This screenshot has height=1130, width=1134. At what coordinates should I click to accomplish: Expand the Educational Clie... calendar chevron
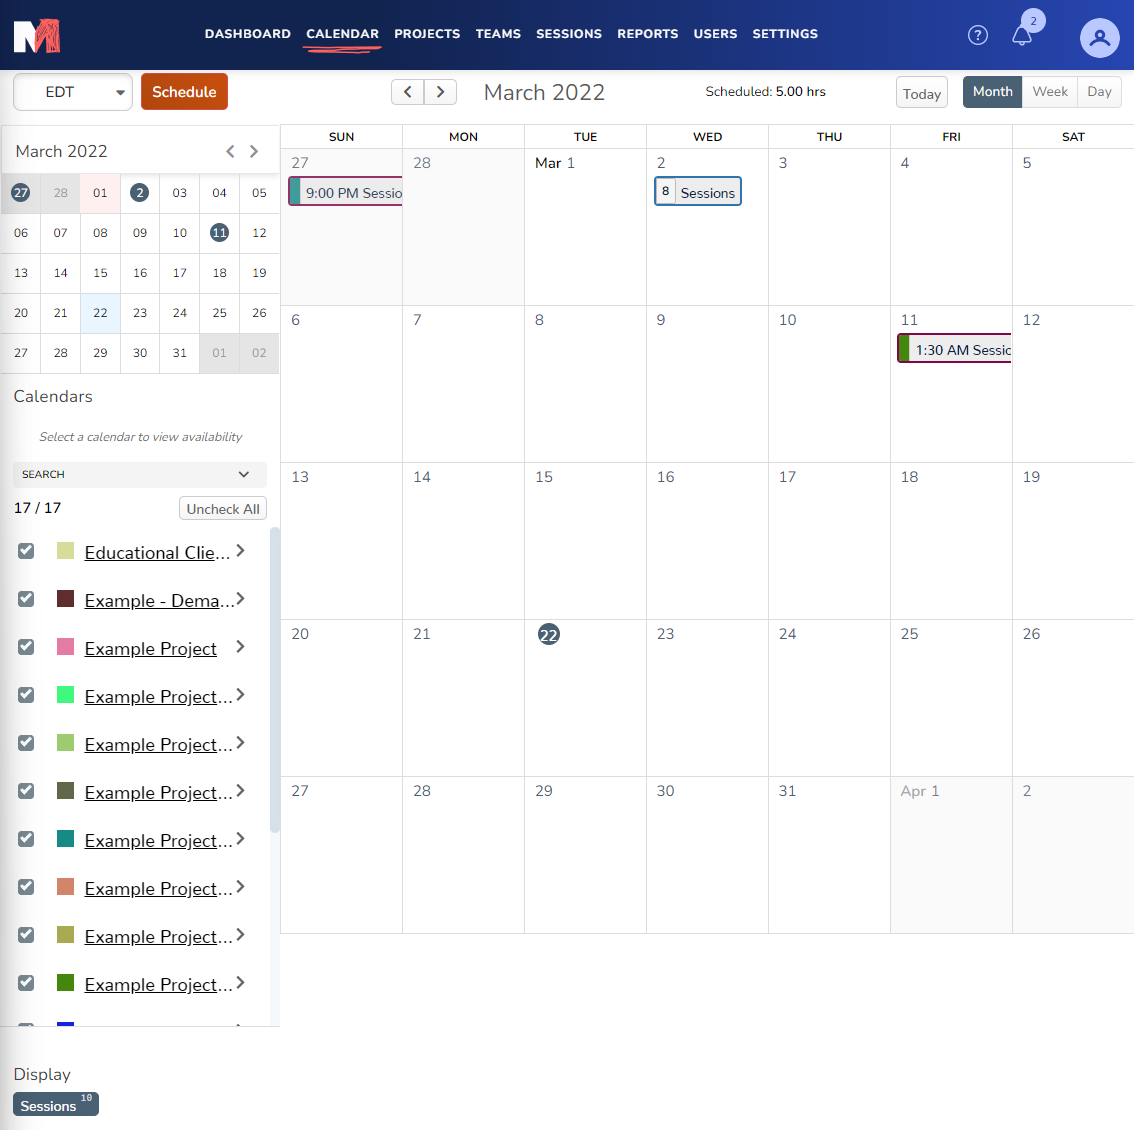tap(240, 551)
